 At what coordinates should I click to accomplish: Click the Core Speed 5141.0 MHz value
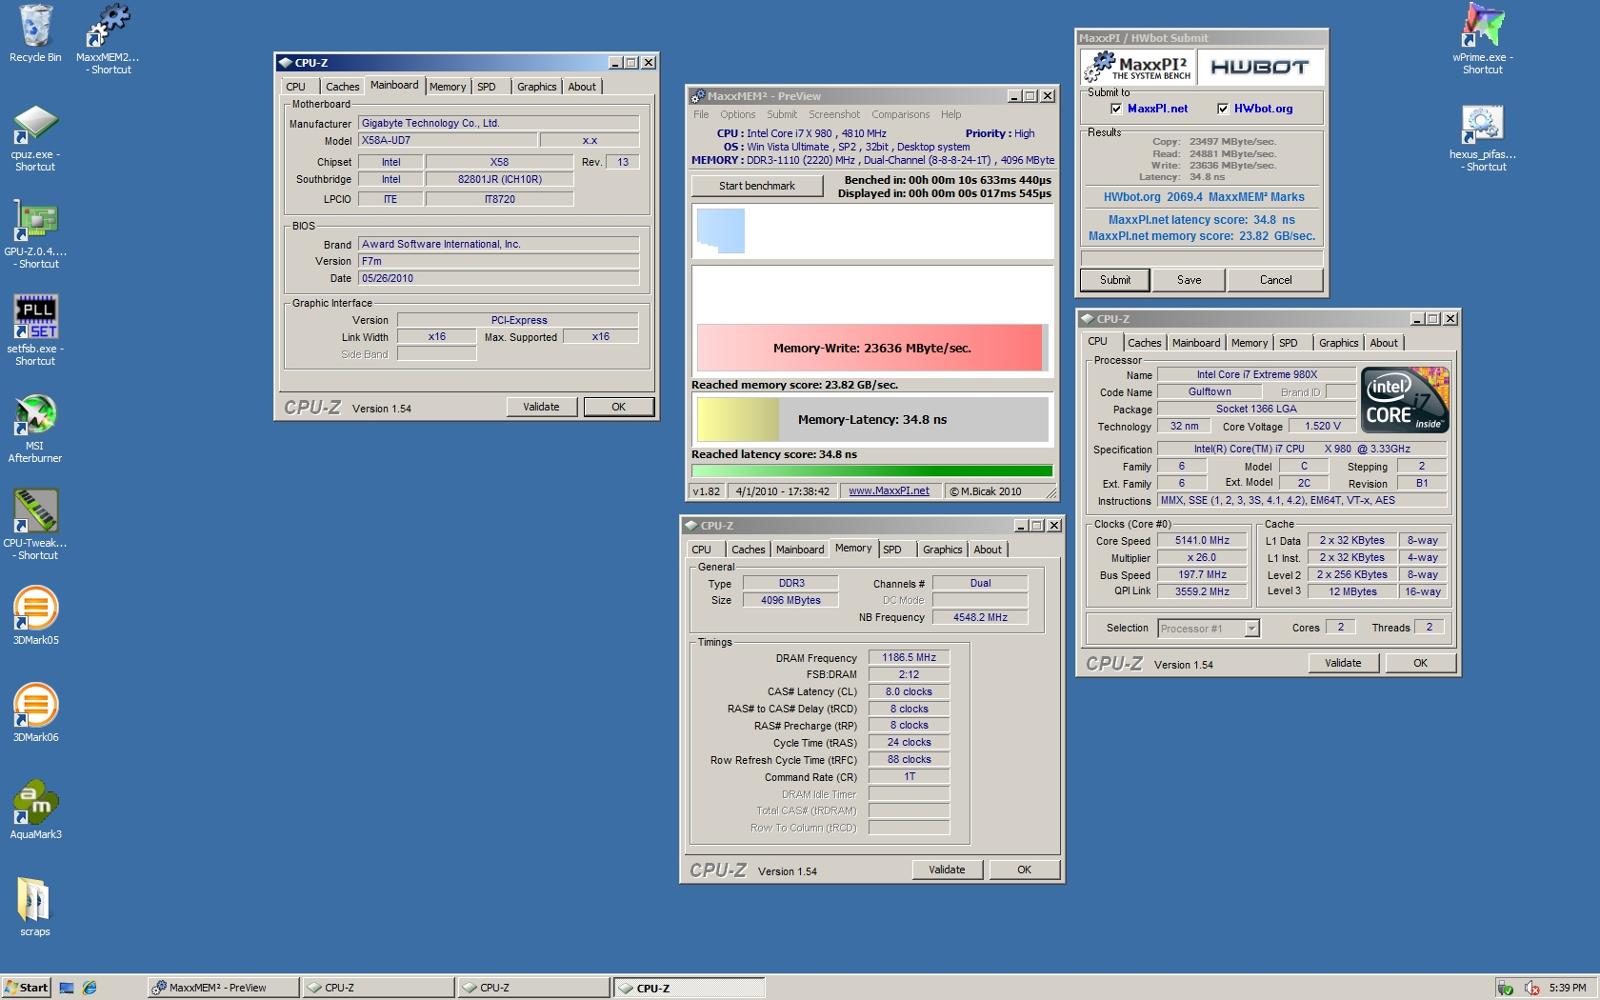pos(1201,540)
